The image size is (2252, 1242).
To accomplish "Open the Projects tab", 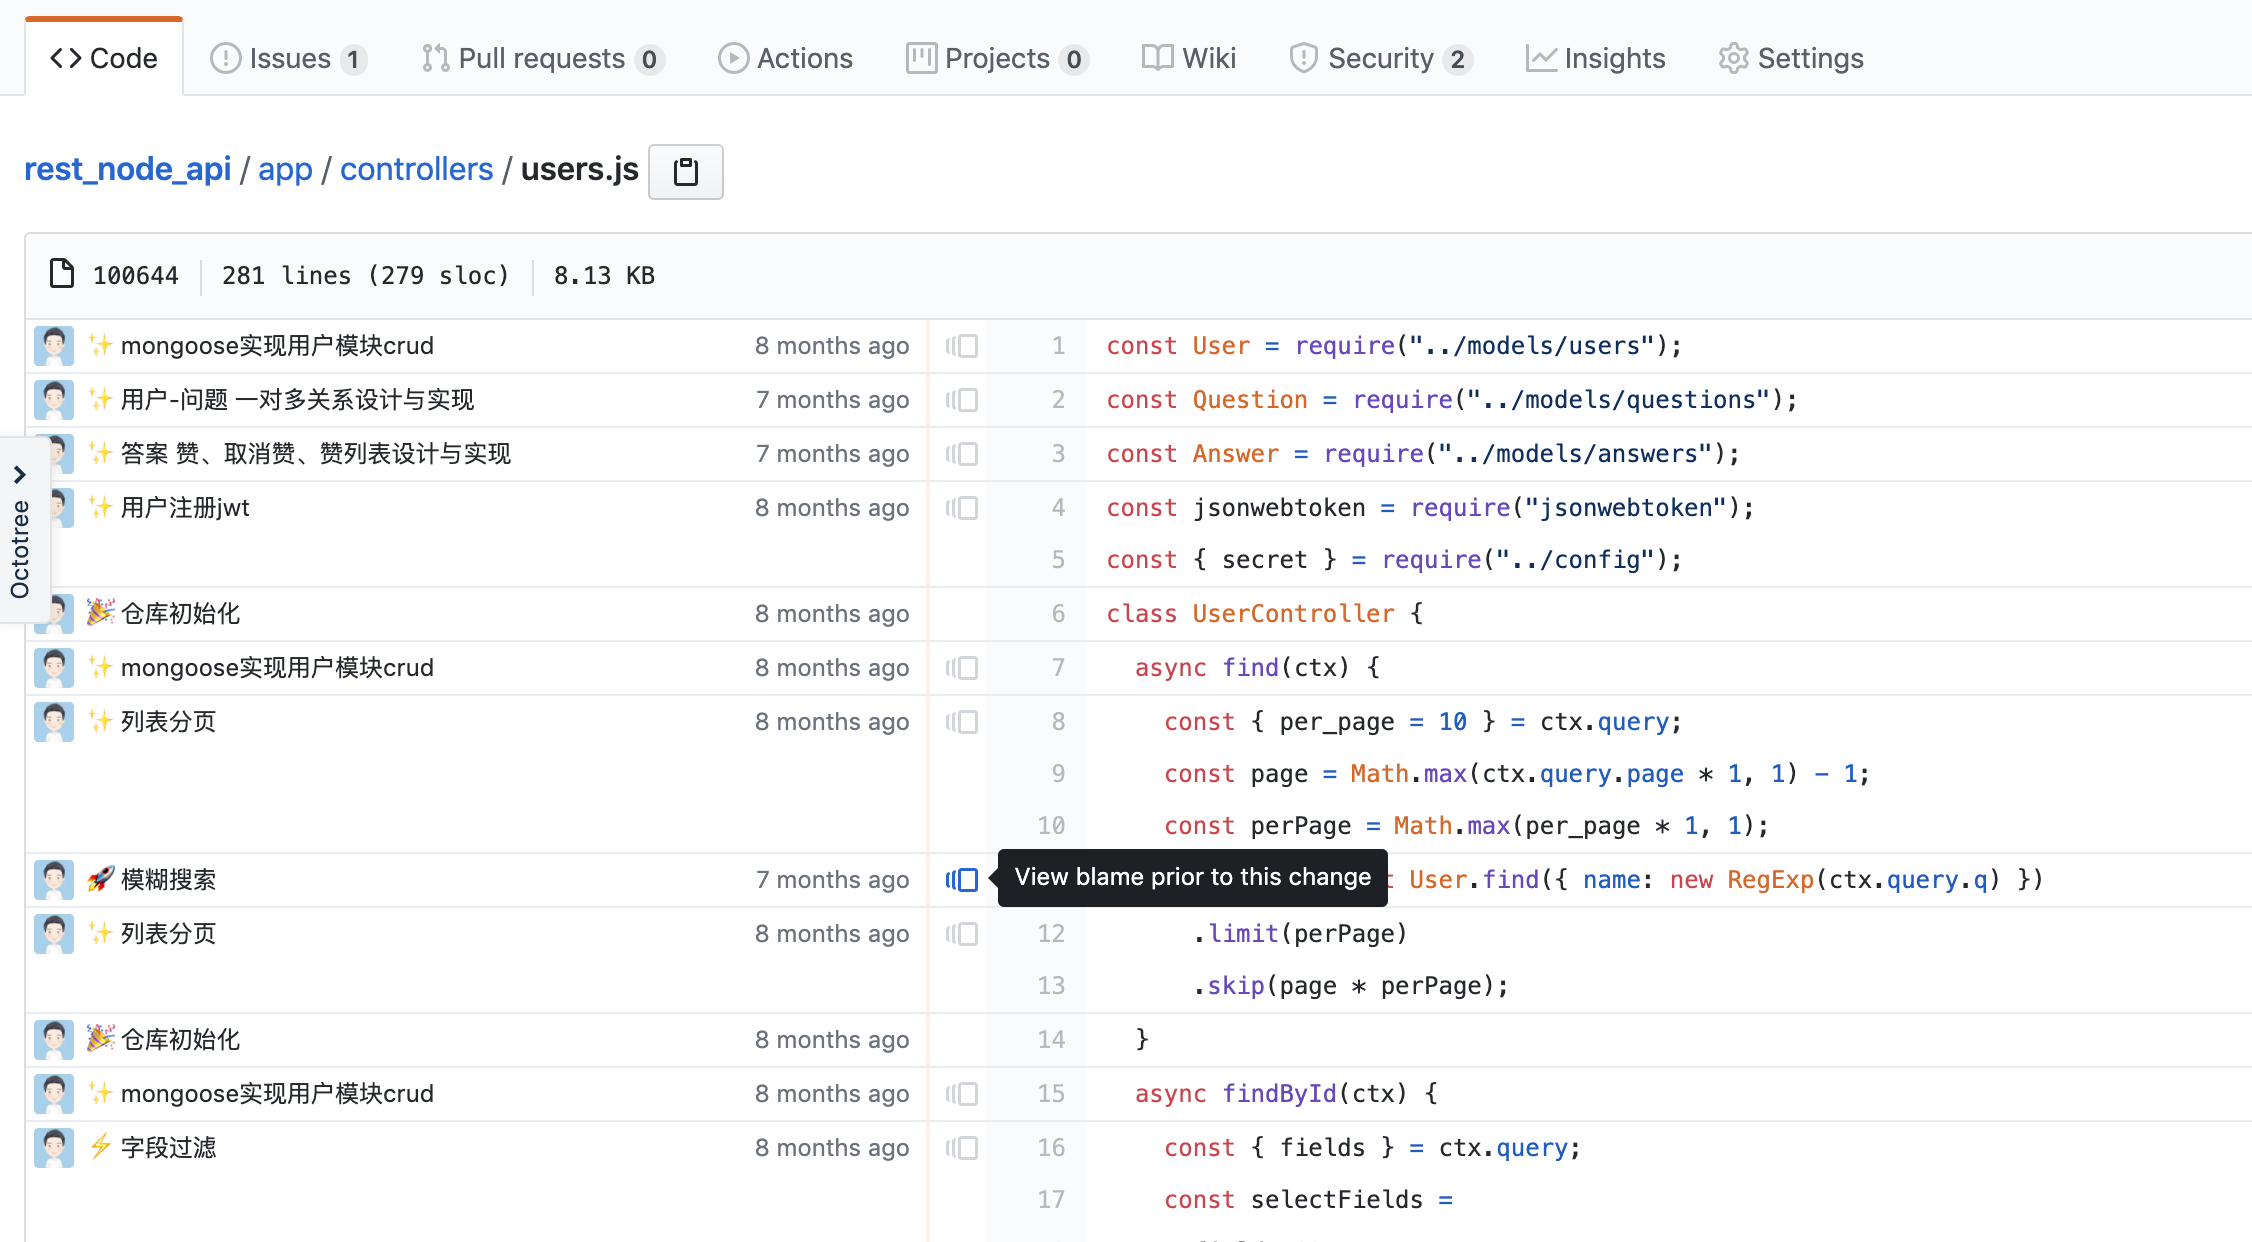I will [x=997, y=58].
